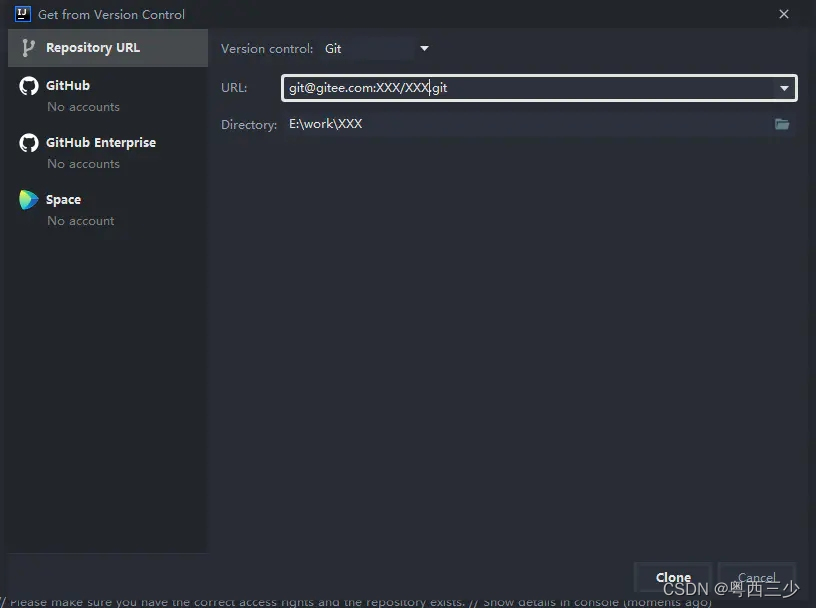Click the 'URL:' label
This screenshot has width=816, height=608.
click(x=234, y=87)
